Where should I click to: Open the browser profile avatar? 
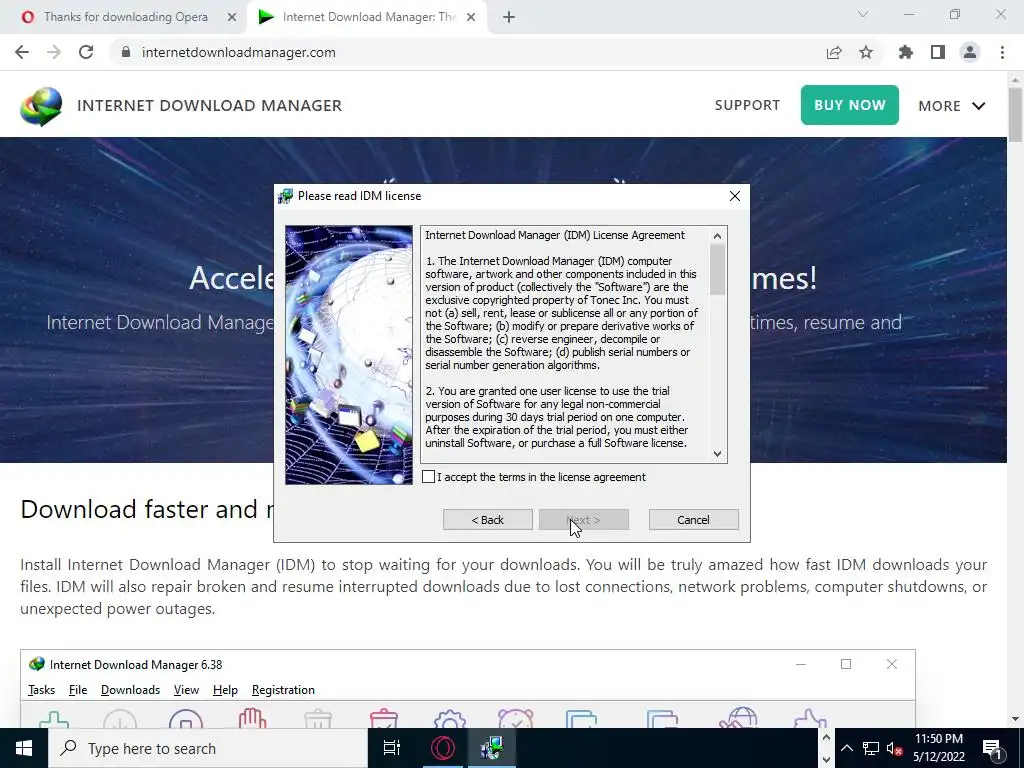pos(970,52)
